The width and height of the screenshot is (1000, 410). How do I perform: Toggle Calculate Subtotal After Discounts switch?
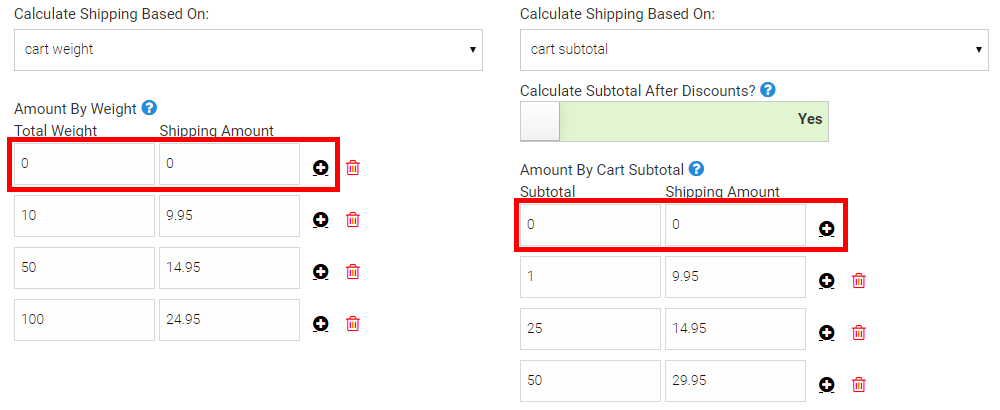(x=674, y=120)
